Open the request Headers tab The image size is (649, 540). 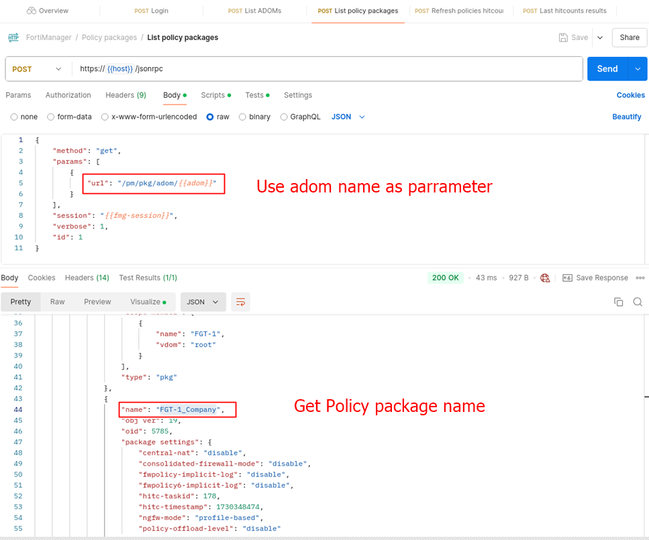pos(127,95)
